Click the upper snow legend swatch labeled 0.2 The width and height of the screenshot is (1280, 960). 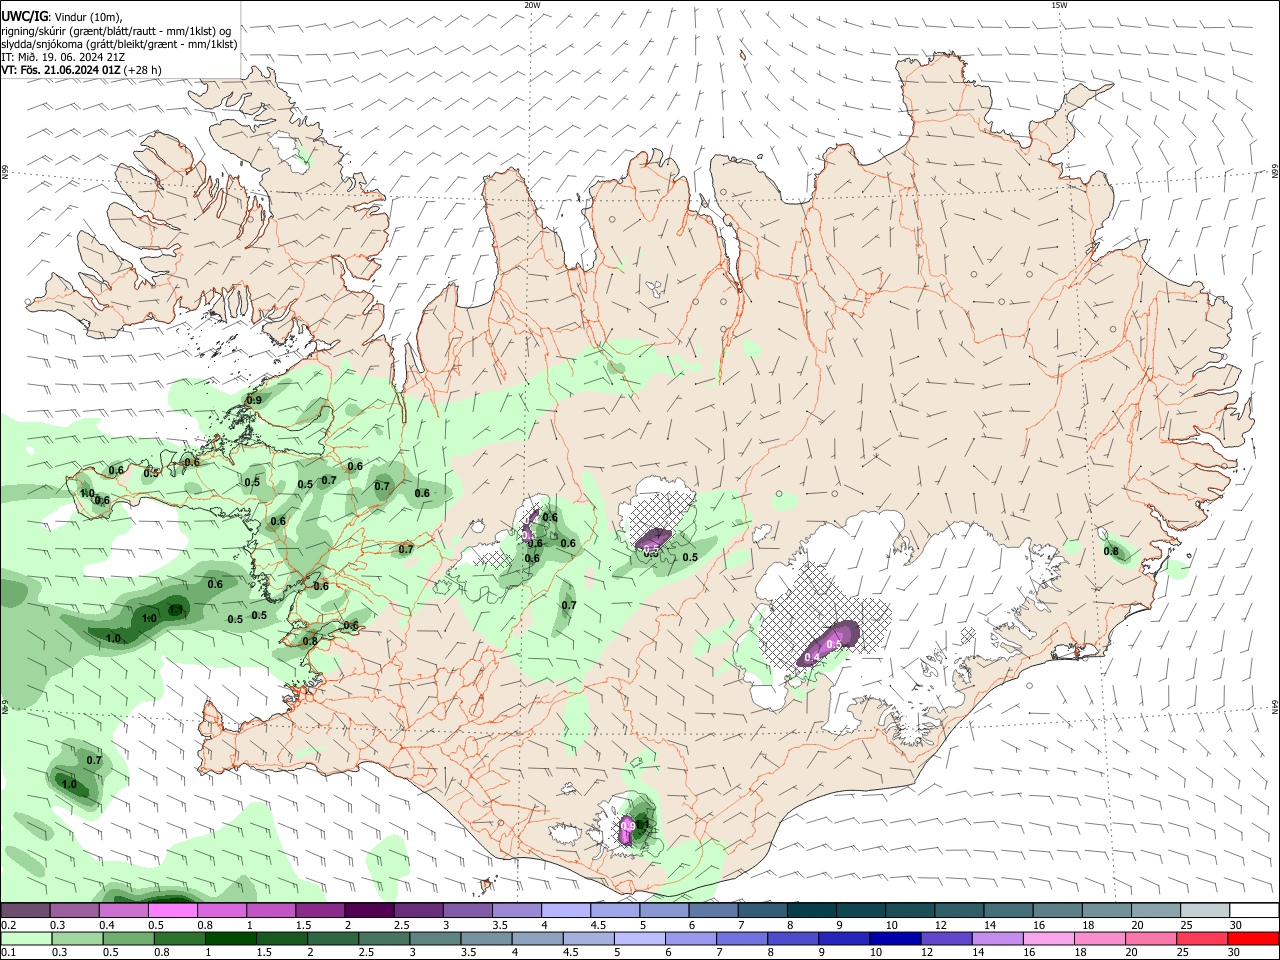(x=25, y=911)
